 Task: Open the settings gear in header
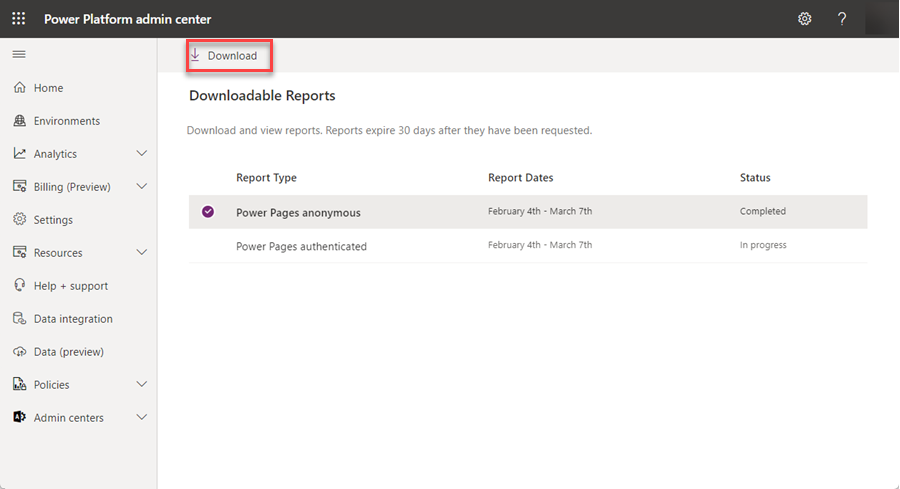[805, 19]
